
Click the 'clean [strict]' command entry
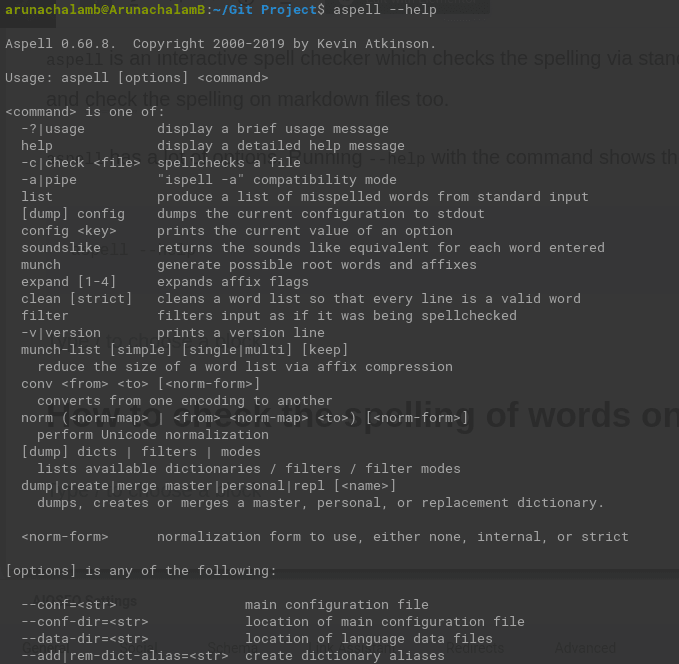(x=77, y=299)
